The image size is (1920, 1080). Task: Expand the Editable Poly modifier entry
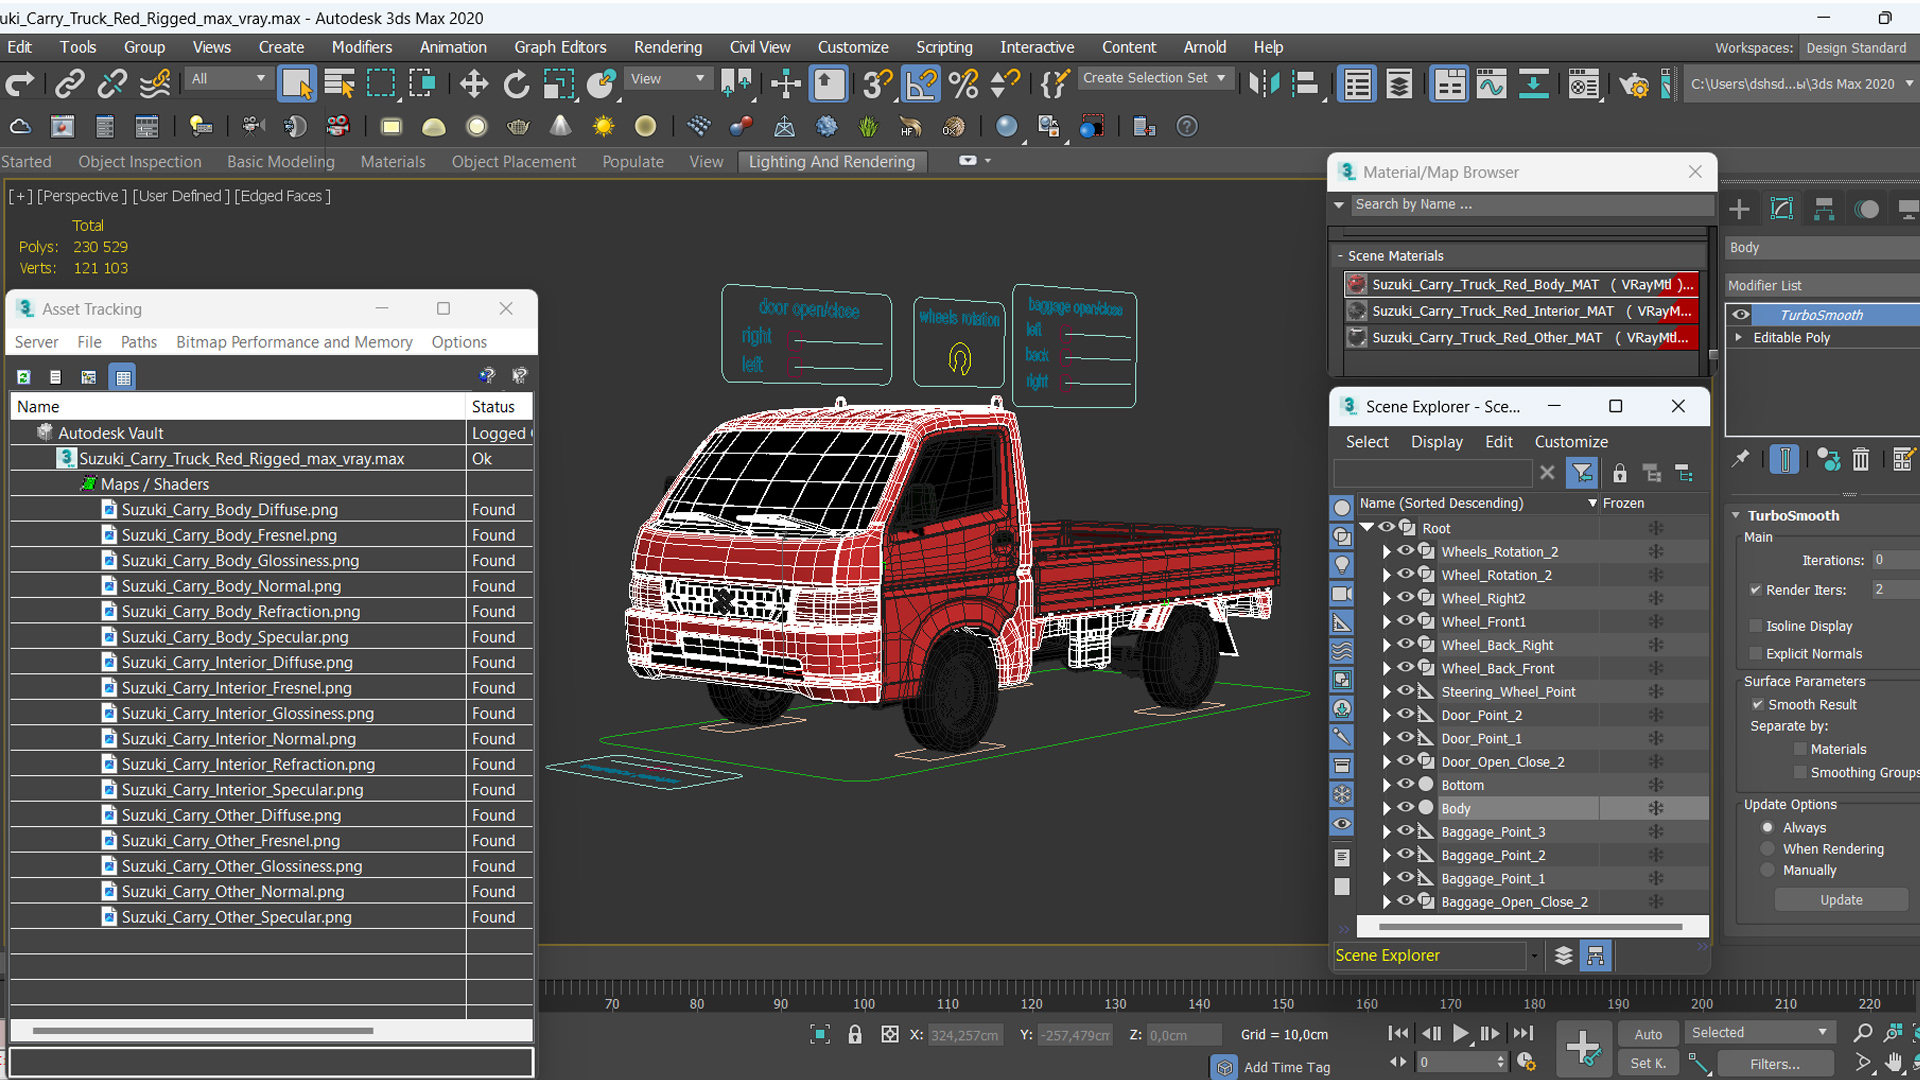tap(1739, 338)
